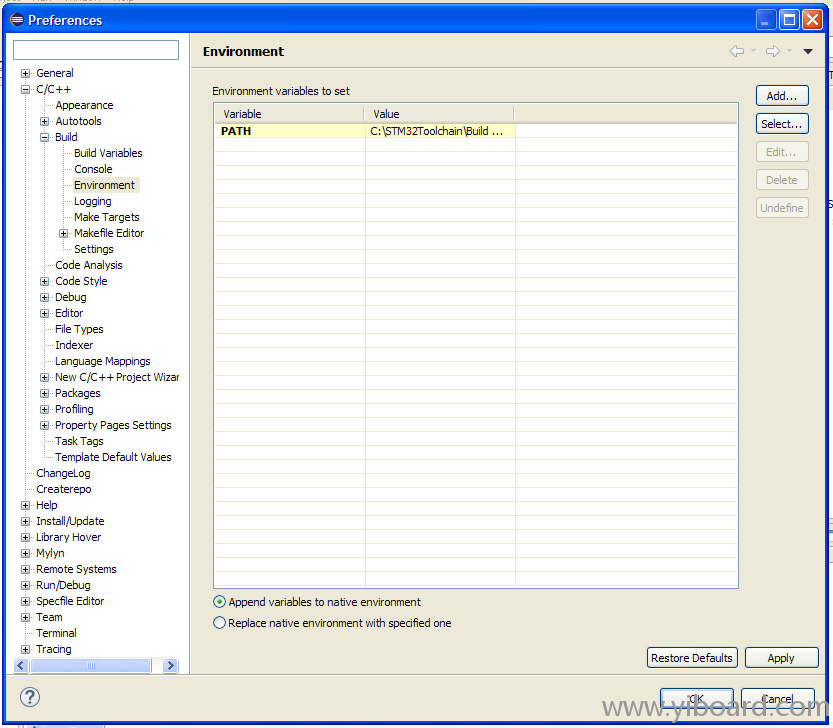Click the Eclipse Preferences title bar icon
Image resolution: width=833 pixels, height=728 pixels.
(16, 19)
